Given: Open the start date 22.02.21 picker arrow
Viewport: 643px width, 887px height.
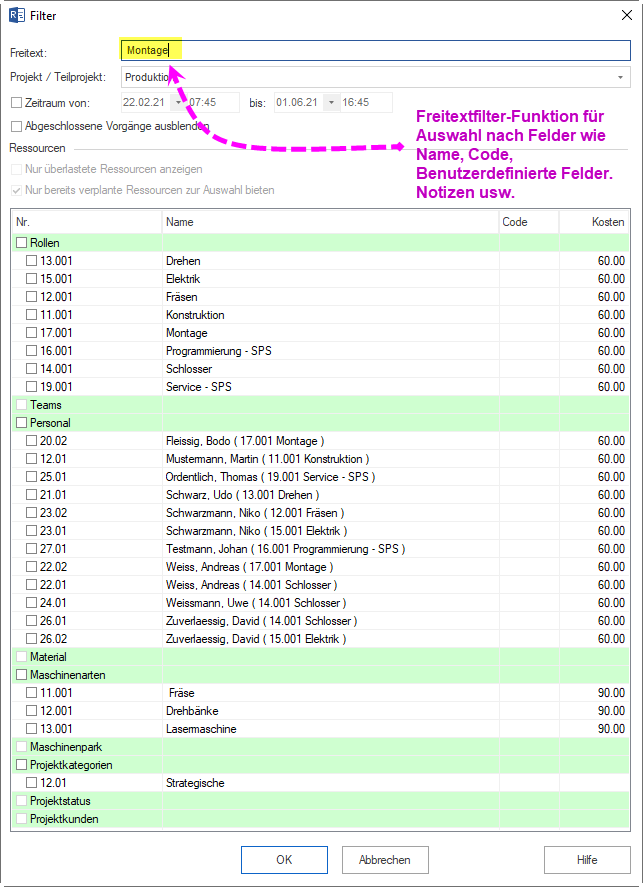Looking at the screenshot, I should coord(179,103).
